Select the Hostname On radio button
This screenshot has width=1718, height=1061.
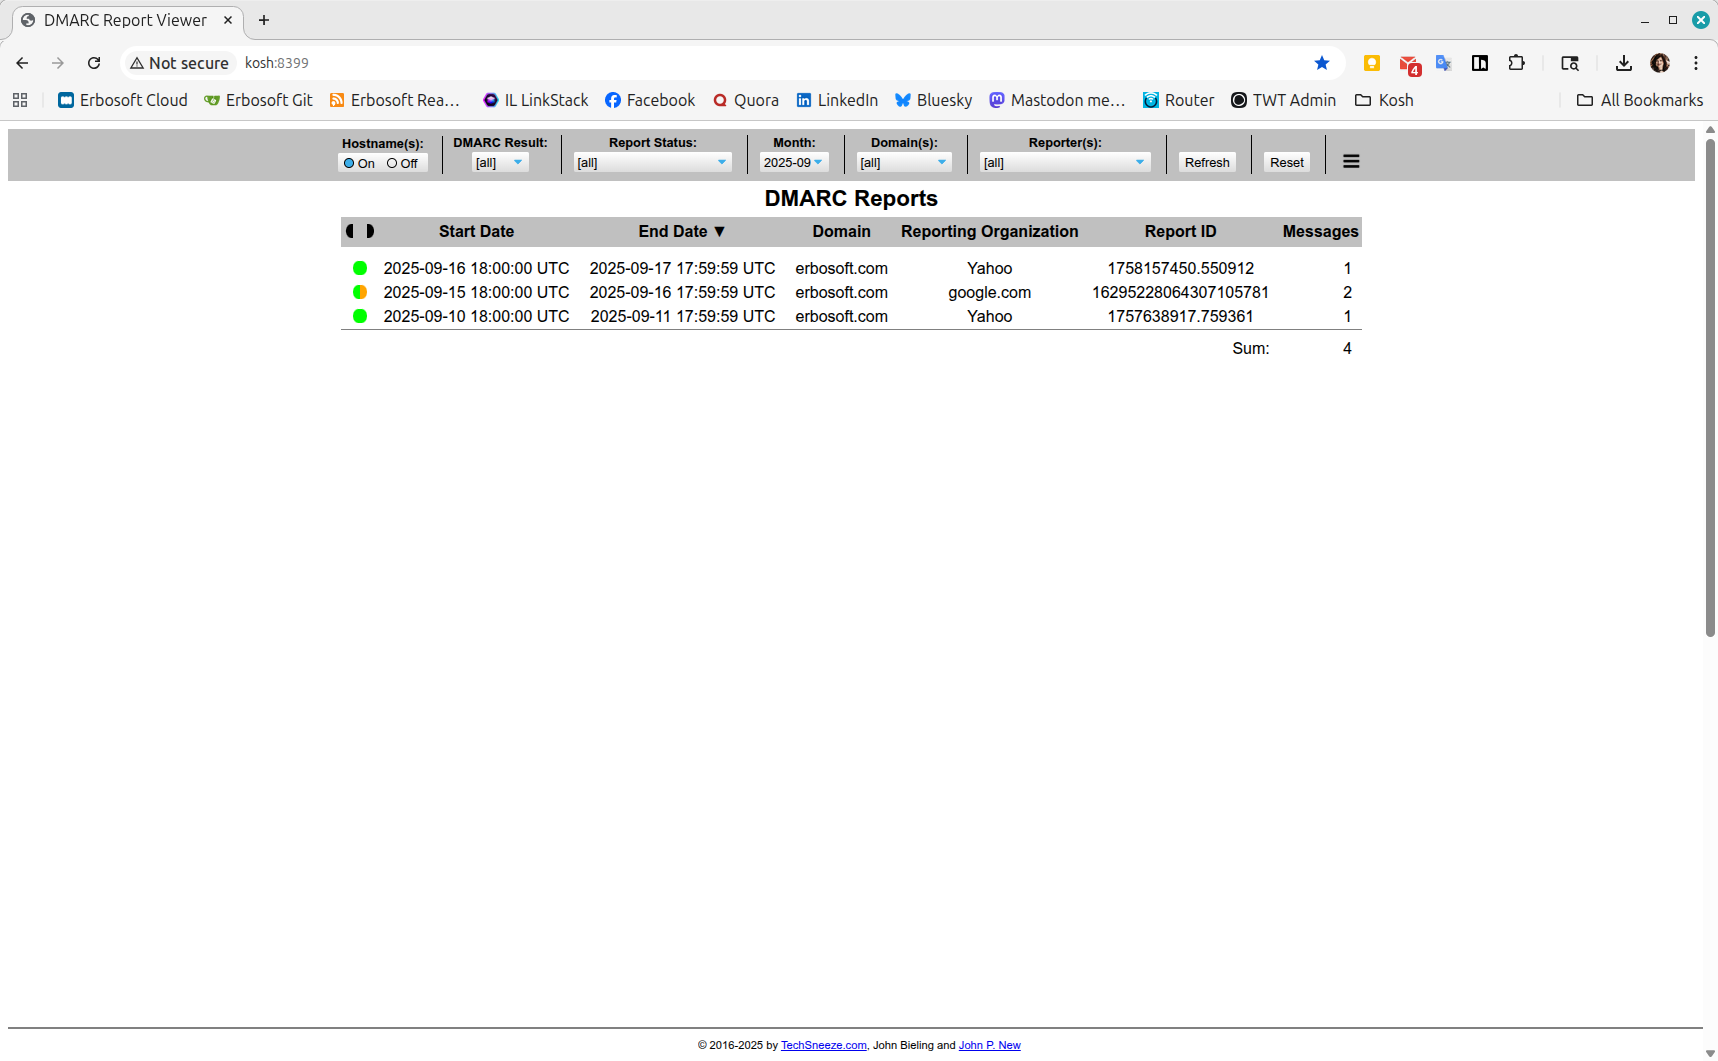click(349, 163)
